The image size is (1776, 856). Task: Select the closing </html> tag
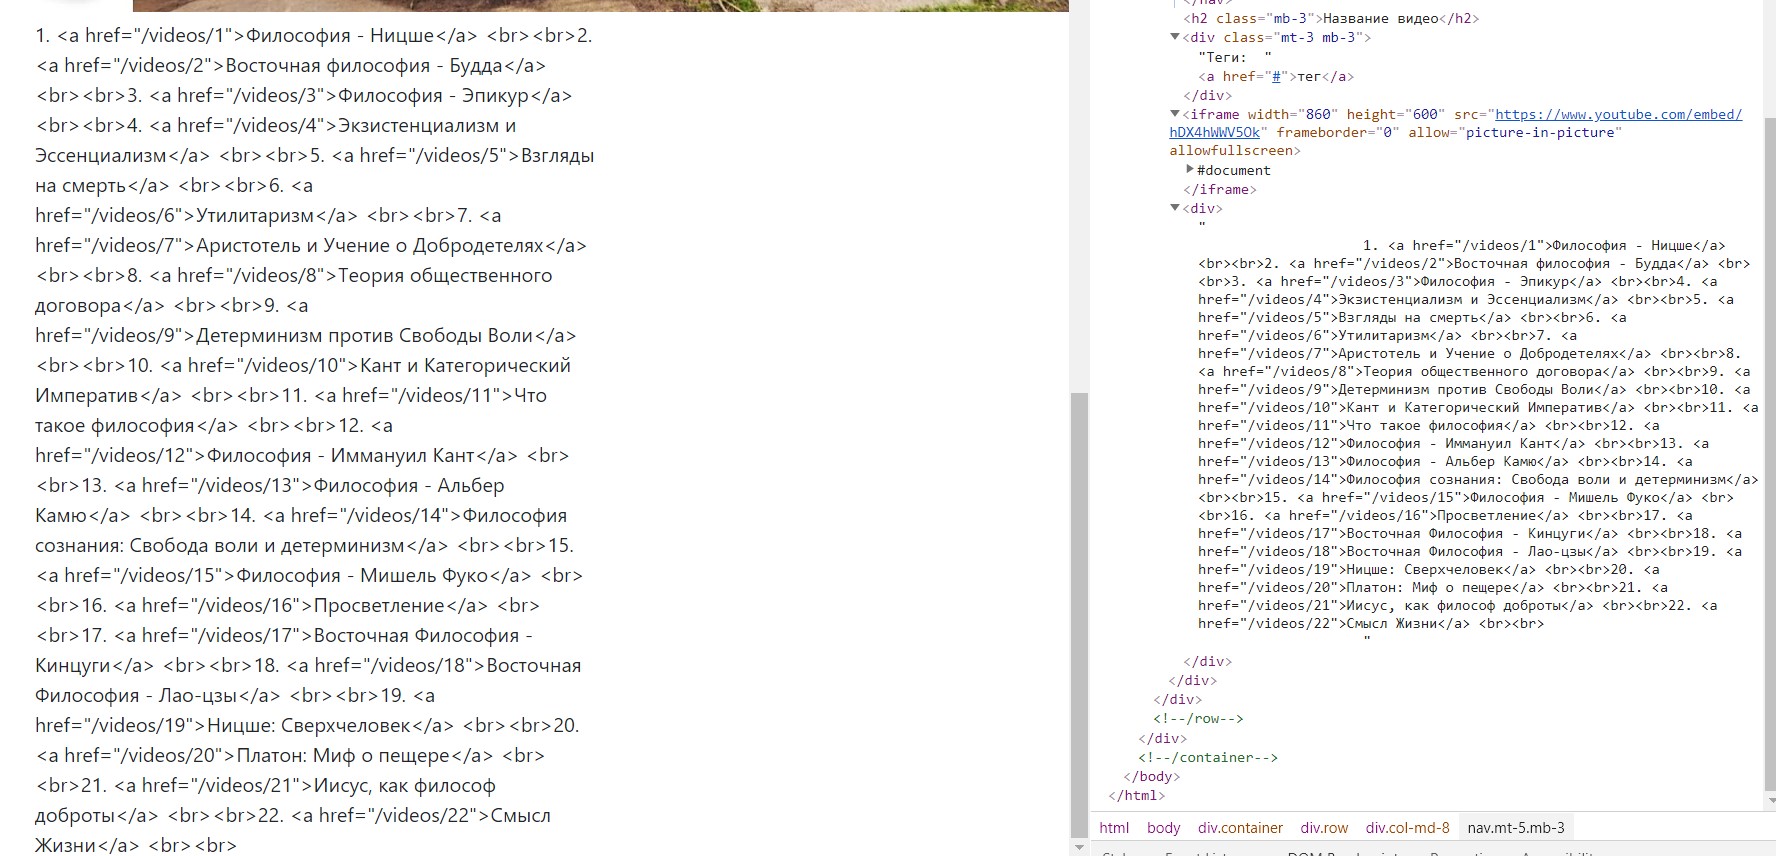(1137, 795)
